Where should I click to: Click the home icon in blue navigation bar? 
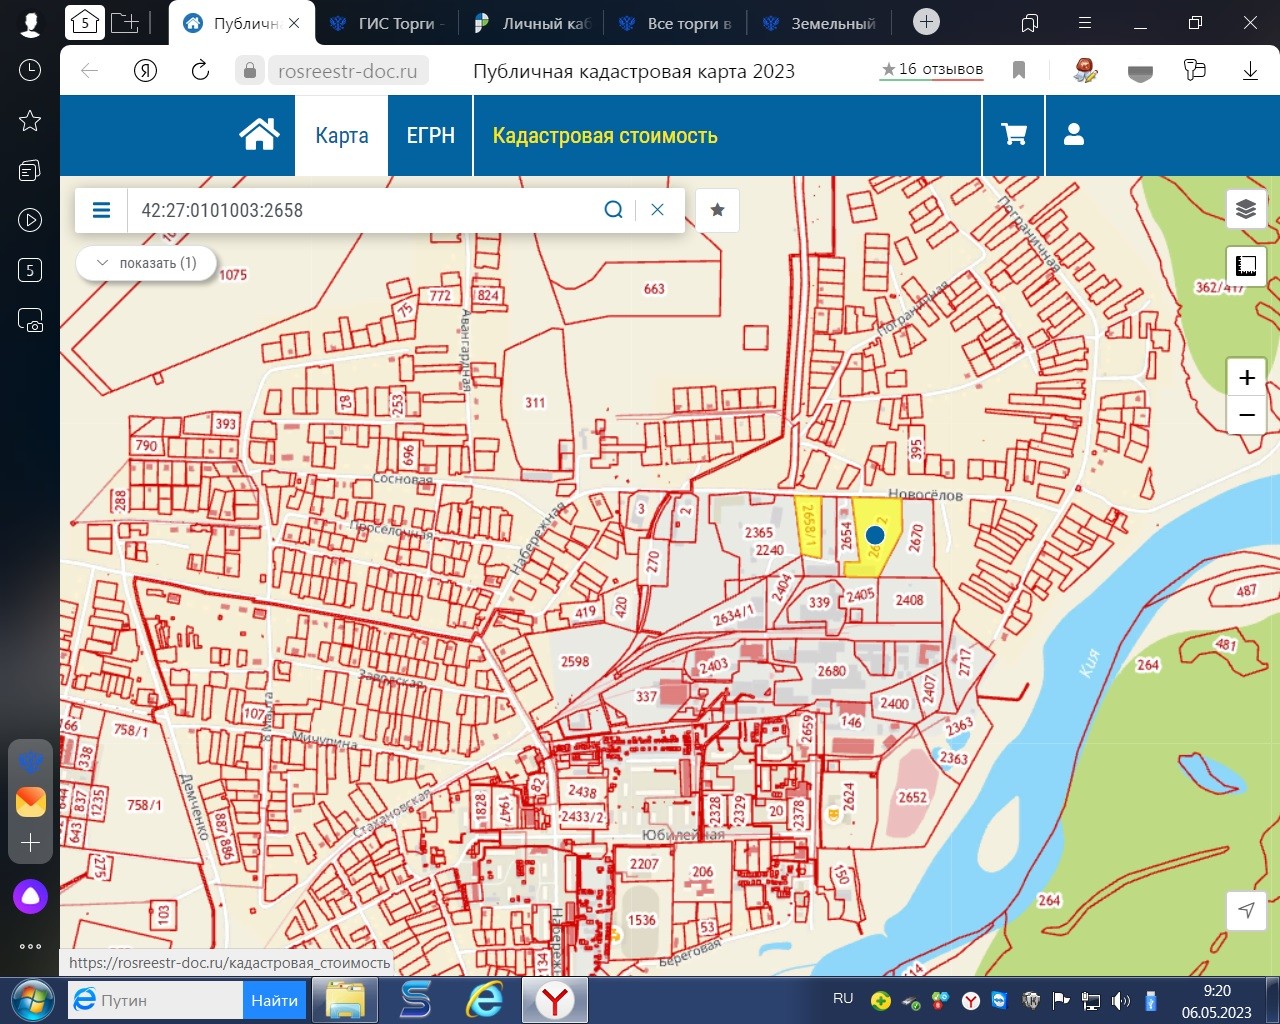tap(259, 135)
